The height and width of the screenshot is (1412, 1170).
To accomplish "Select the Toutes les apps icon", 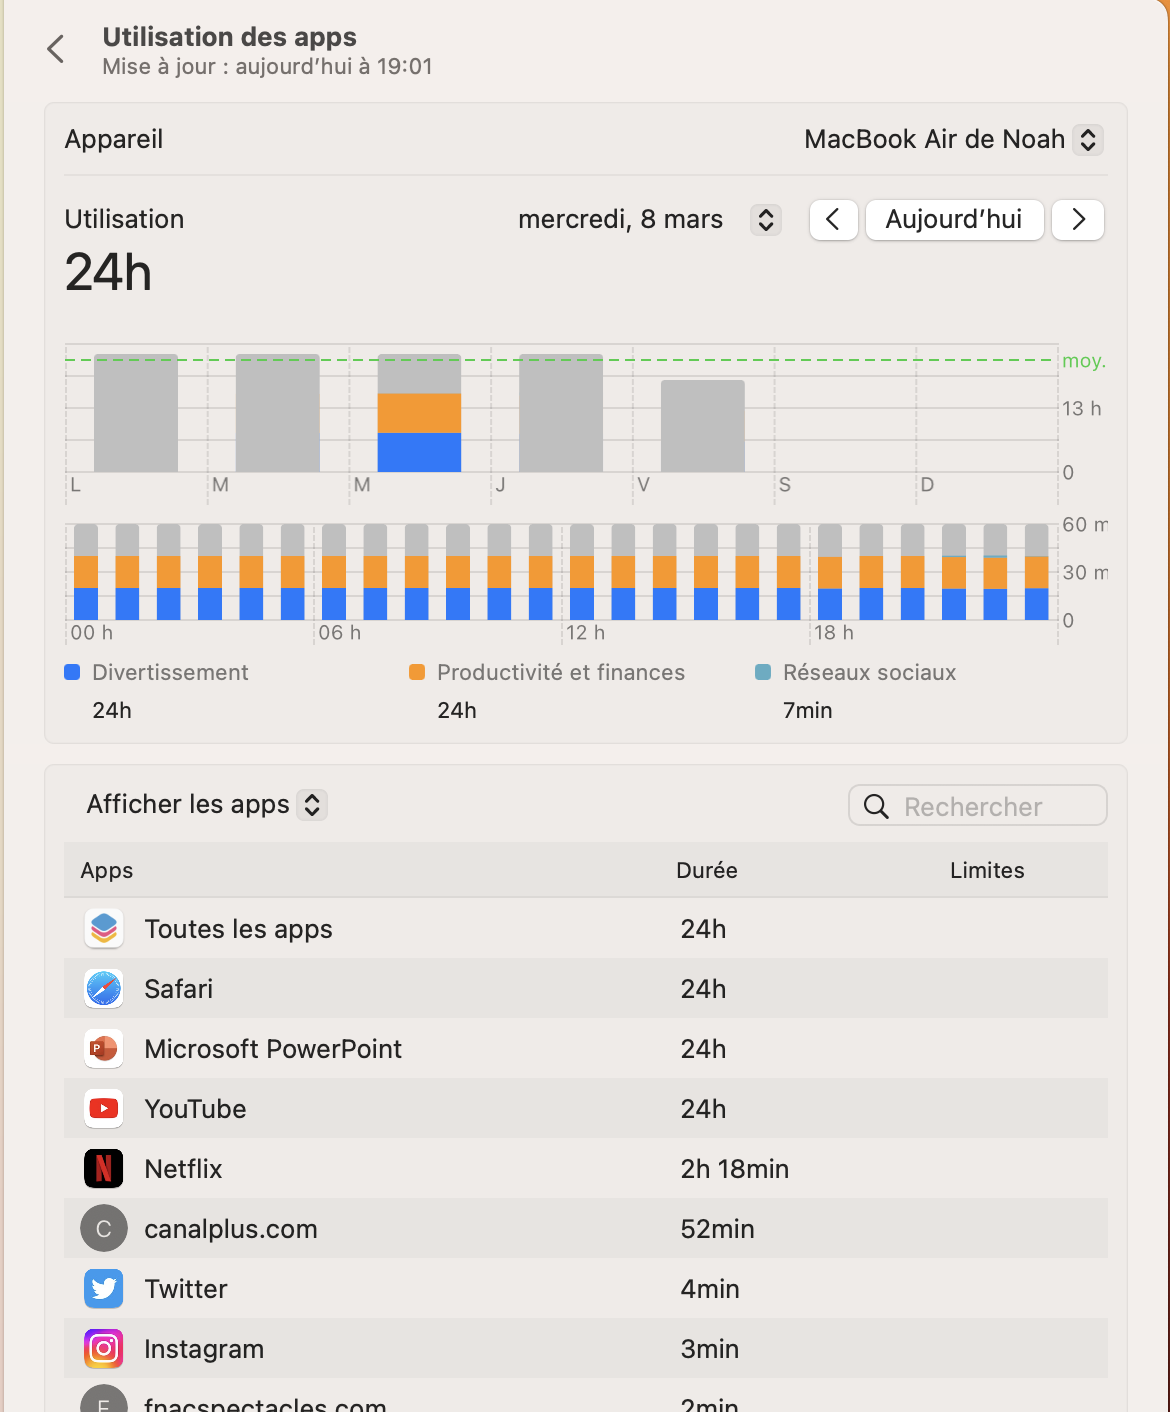I will click(103, 928).
